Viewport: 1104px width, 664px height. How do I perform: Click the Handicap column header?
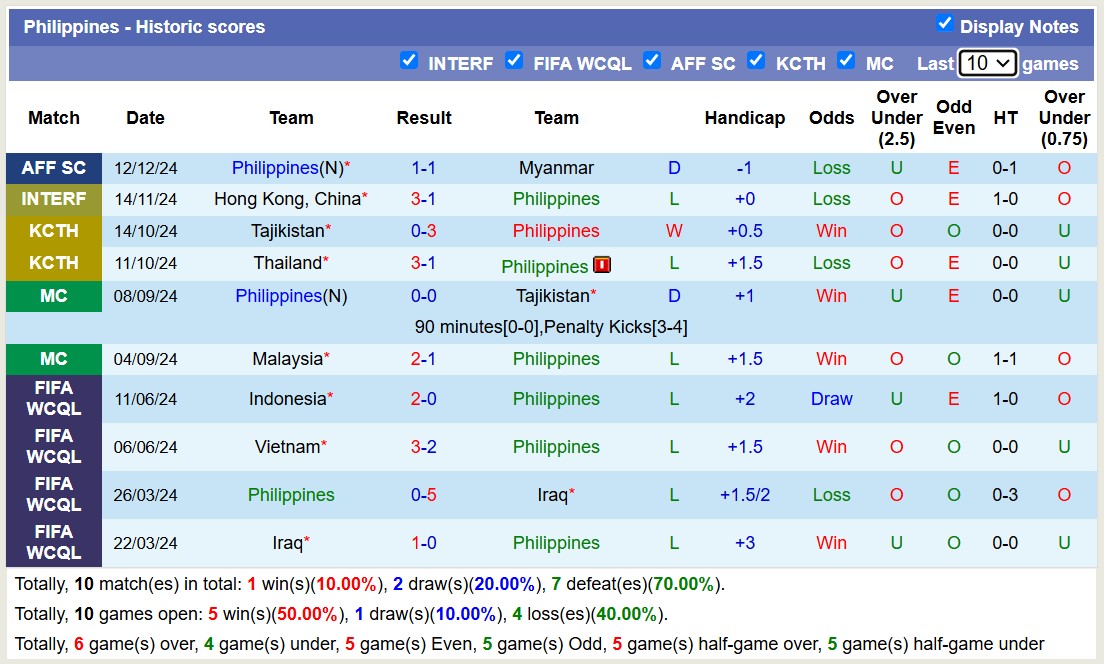click(x=745, y=117)
